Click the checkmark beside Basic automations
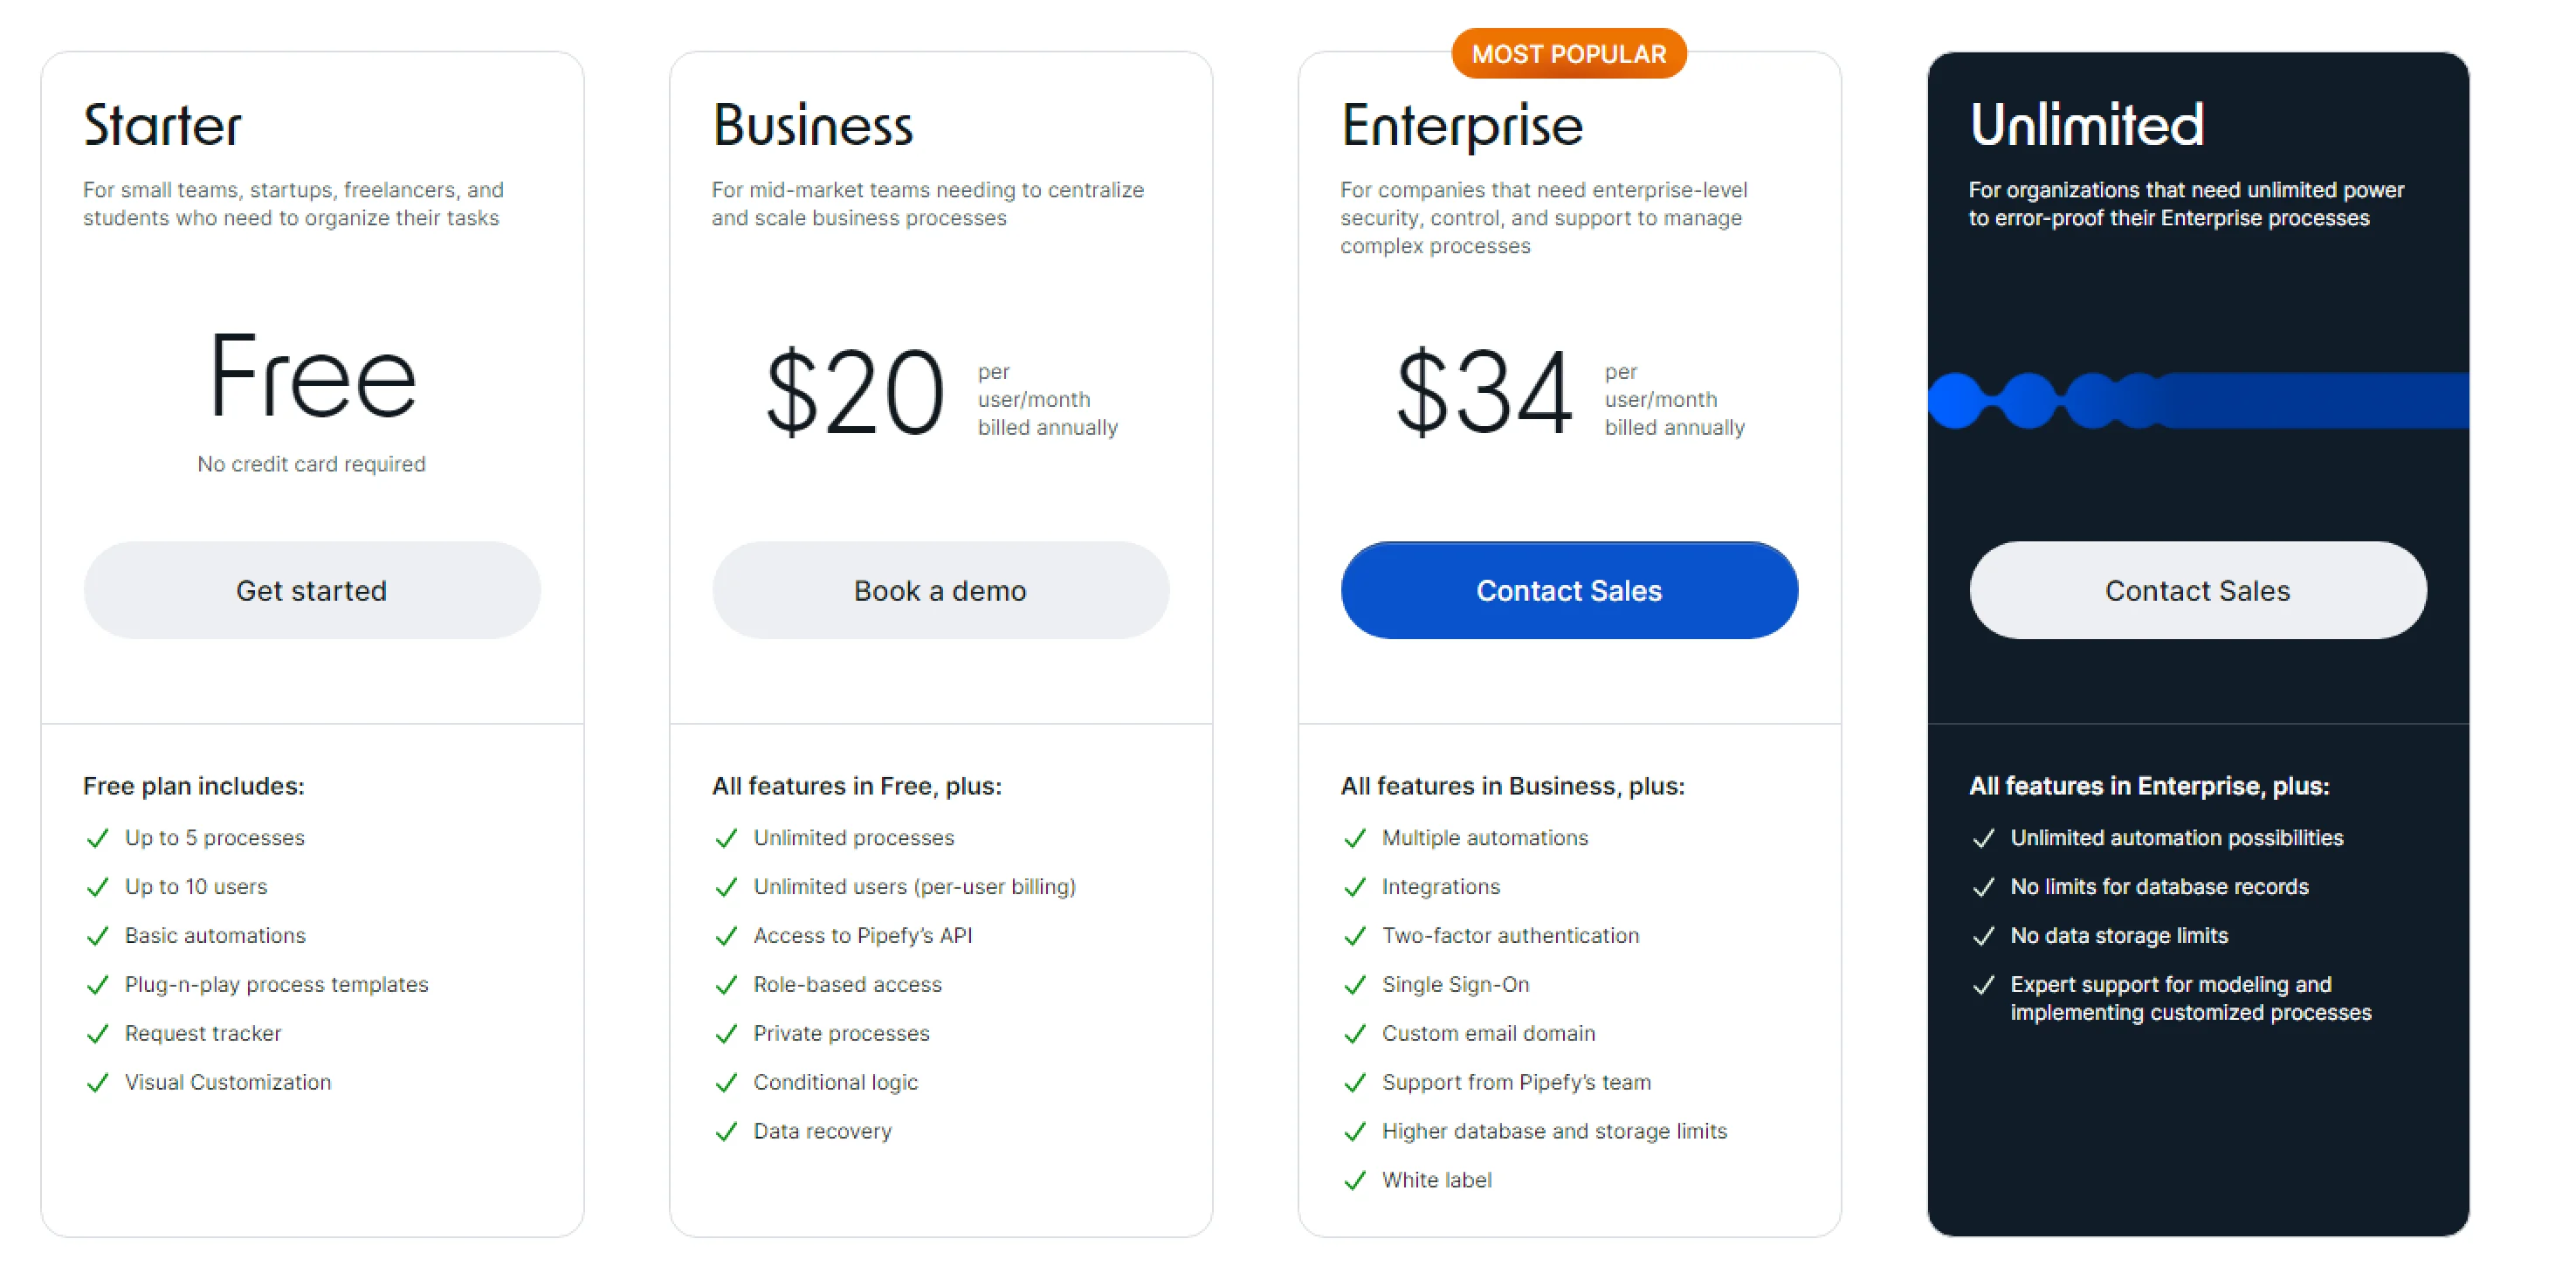The height and width of the screenshot is (1287, 2576). point(98,936)
